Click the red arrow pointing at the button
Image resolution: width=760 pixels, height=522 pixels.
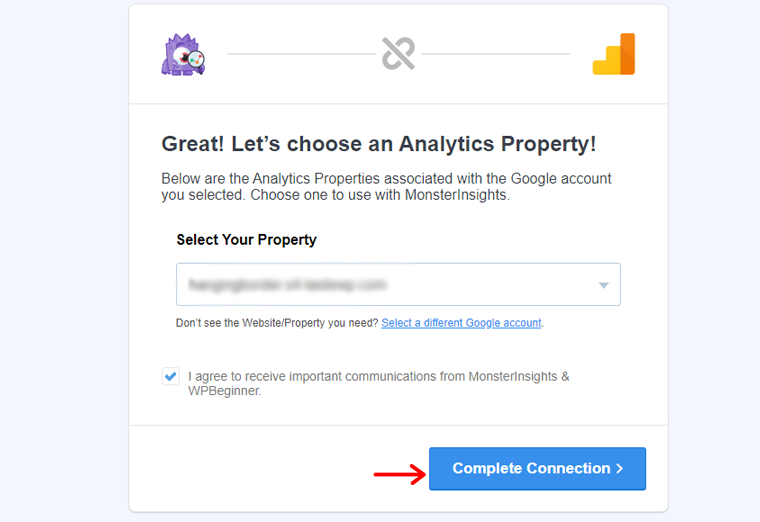pos(399,474)
